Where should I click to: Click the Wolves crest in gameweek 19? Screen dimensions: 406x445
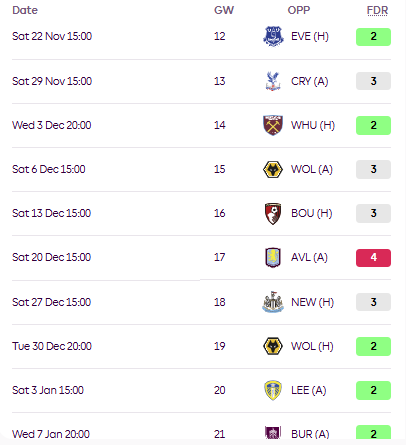tap(273, 346)
